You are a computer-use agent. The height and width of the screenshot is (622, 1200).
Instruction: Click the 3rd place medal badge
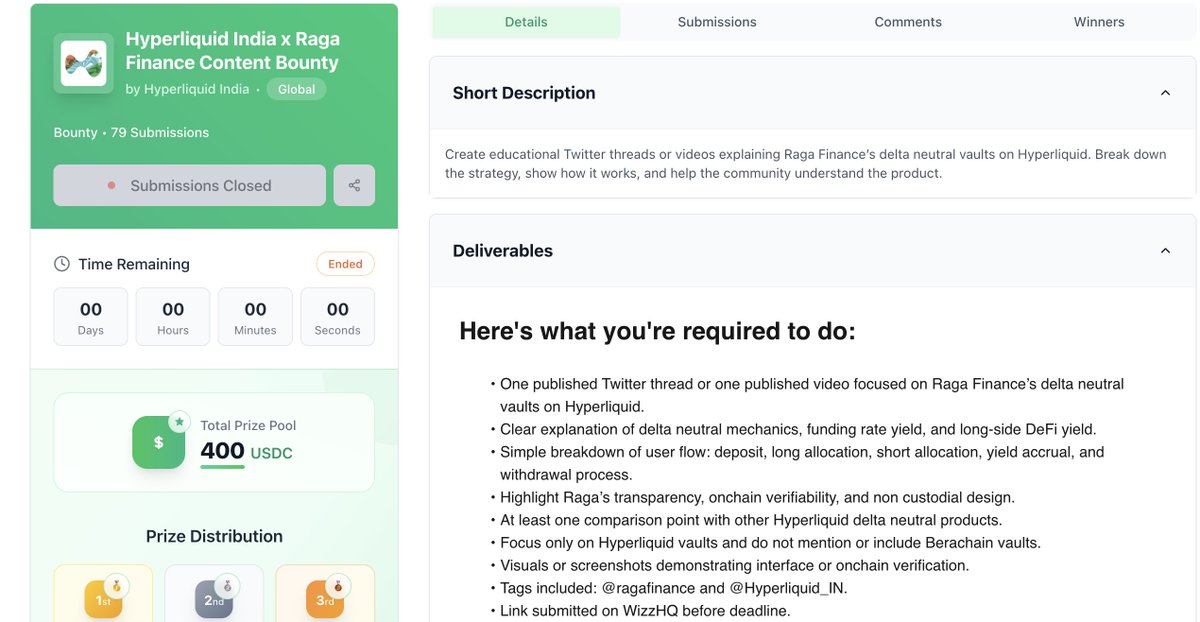point(325,598)
